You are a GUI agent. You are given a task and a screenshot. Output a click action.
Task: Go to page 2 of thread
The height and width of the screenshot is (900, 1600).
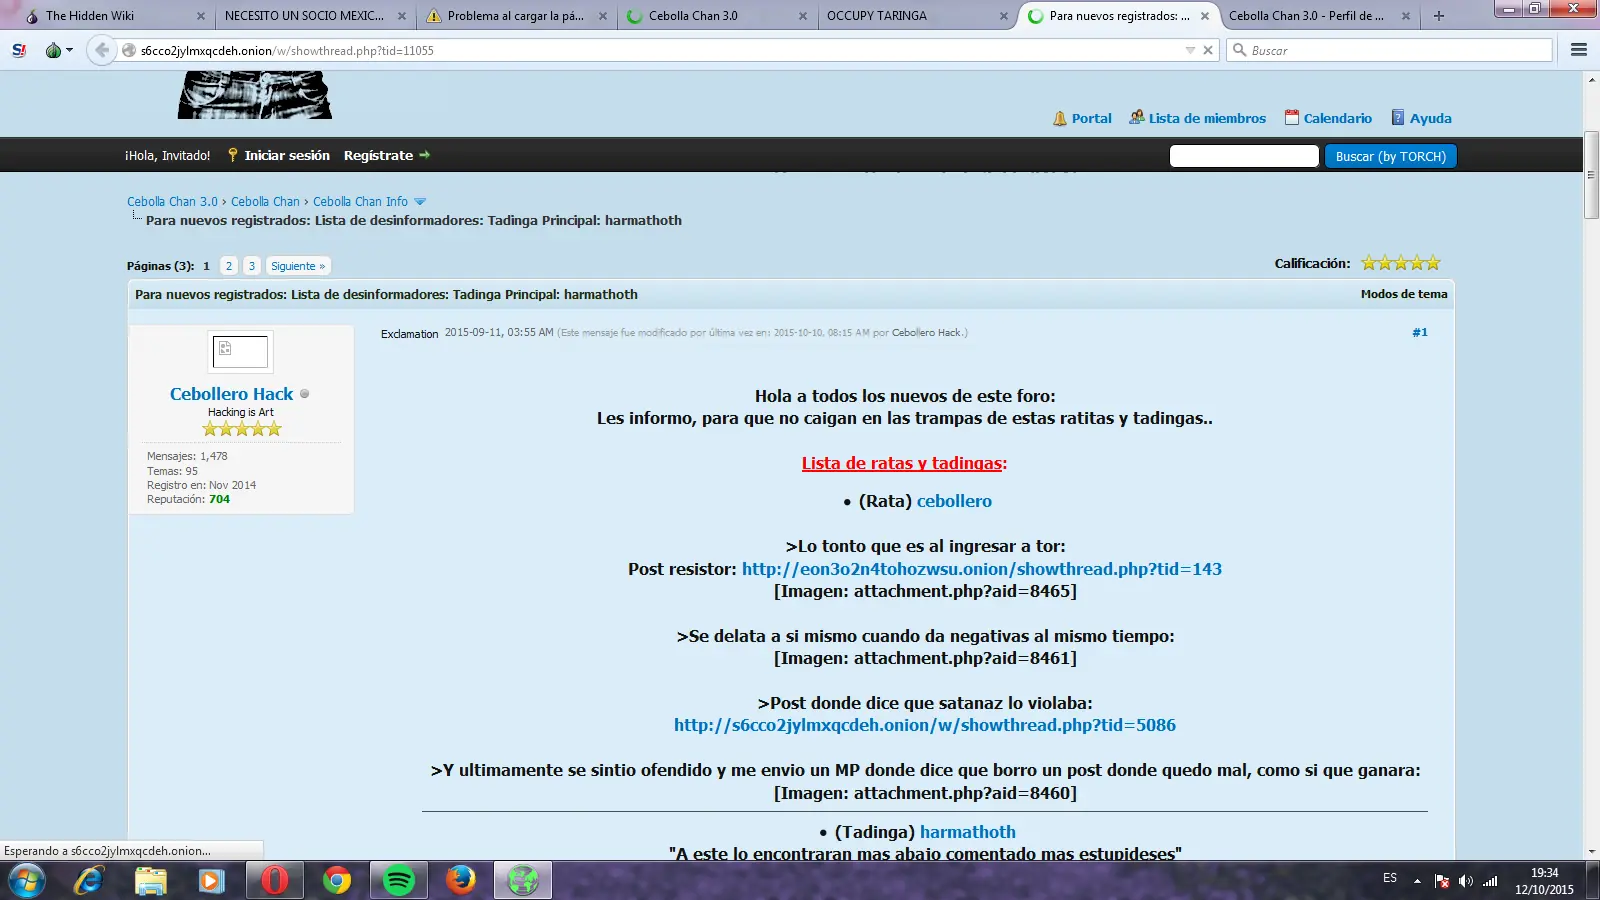tap(229, 266)
